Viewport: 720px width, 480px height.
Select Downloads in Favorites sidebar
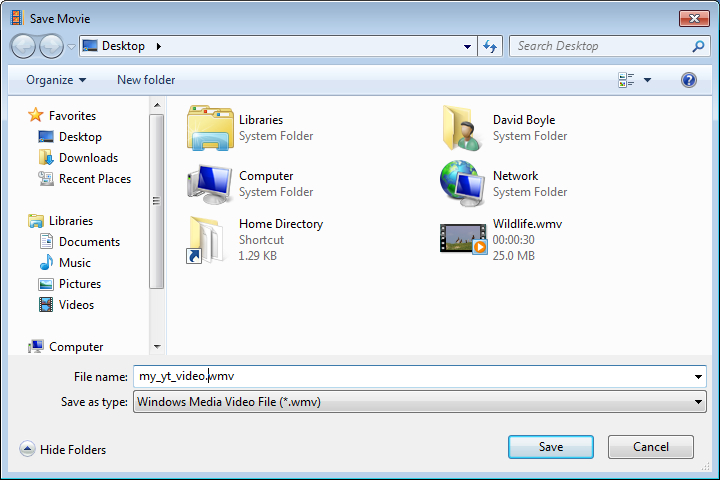88,158
